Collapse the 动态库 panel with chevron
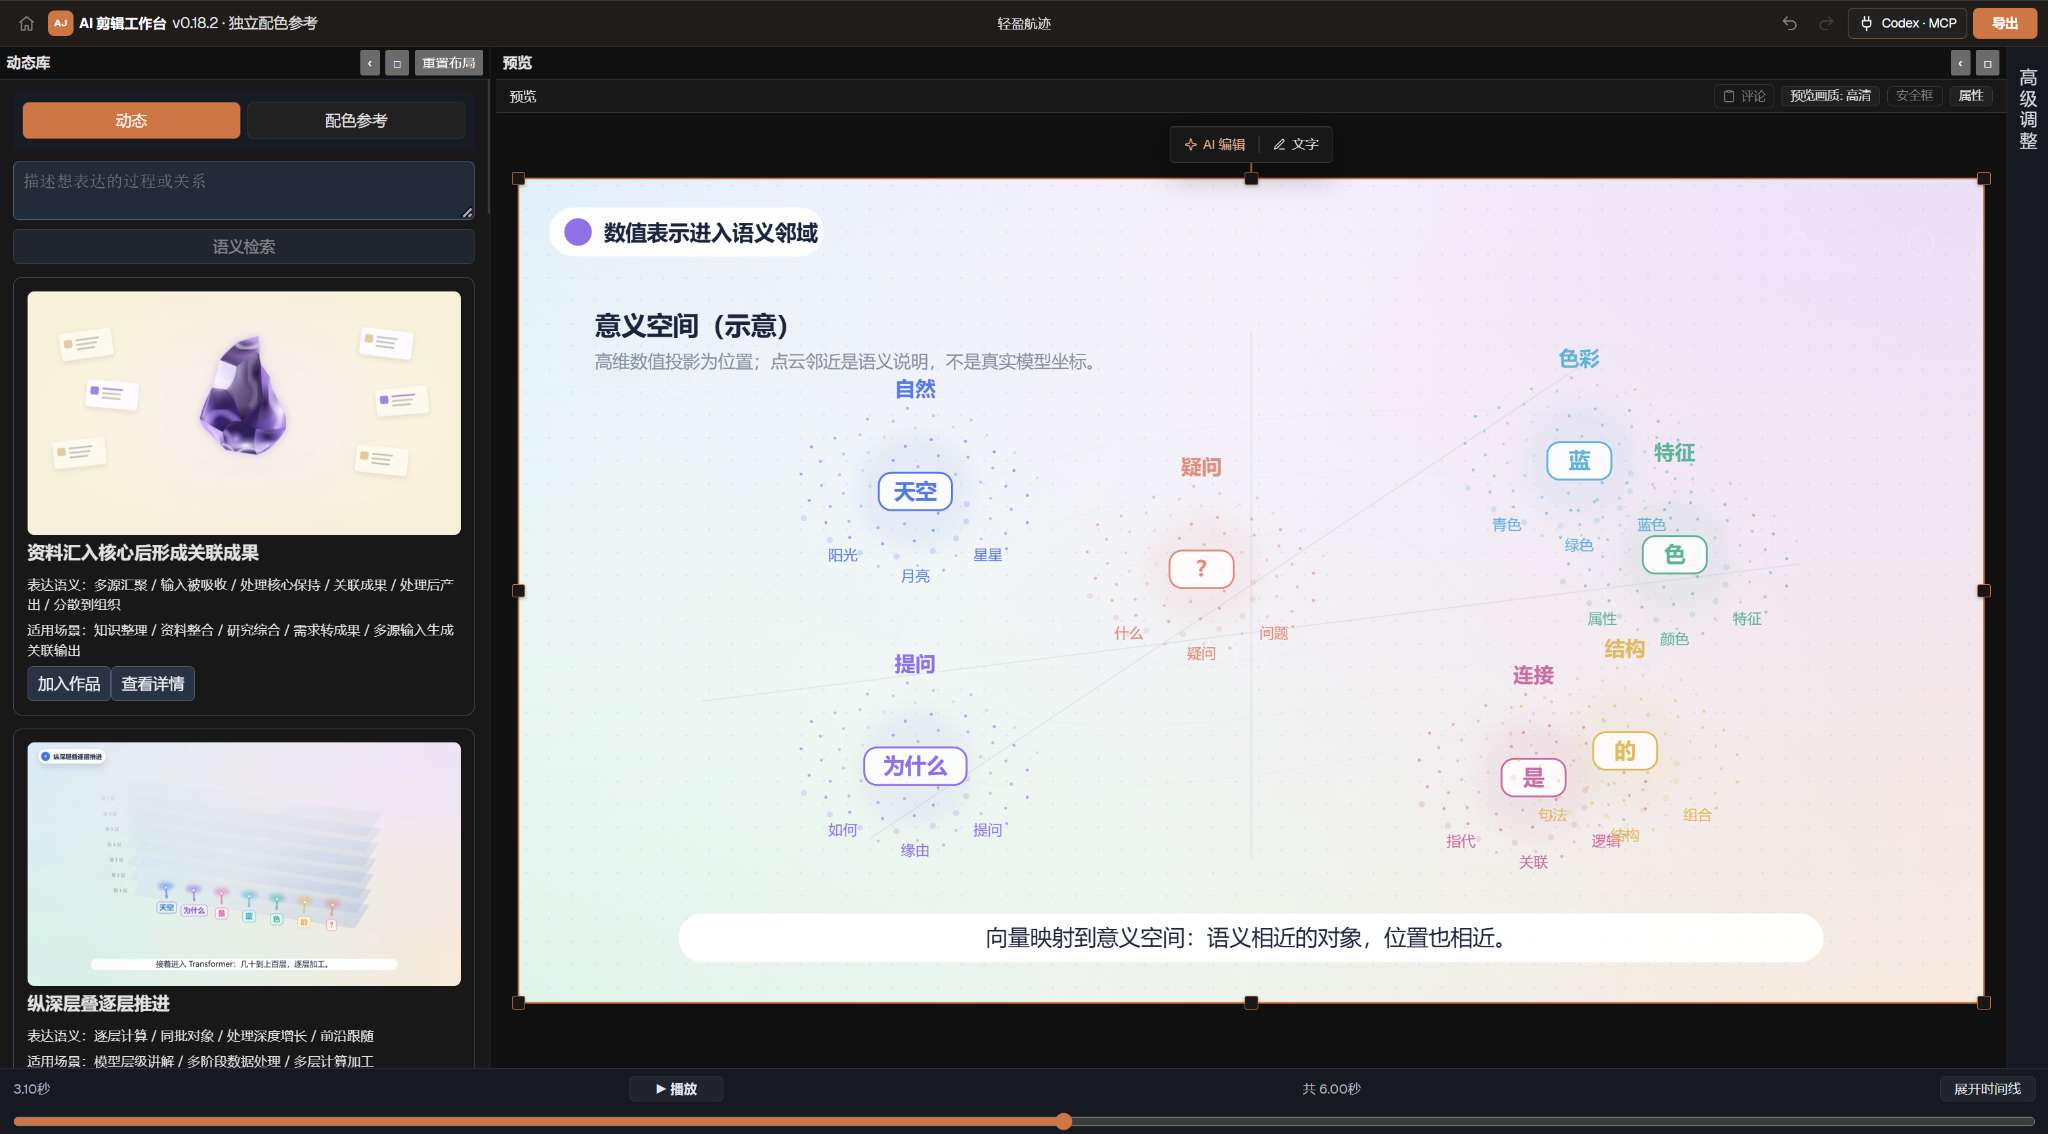This screenshot has width=2048, height=1134. [x=370, y=63]
